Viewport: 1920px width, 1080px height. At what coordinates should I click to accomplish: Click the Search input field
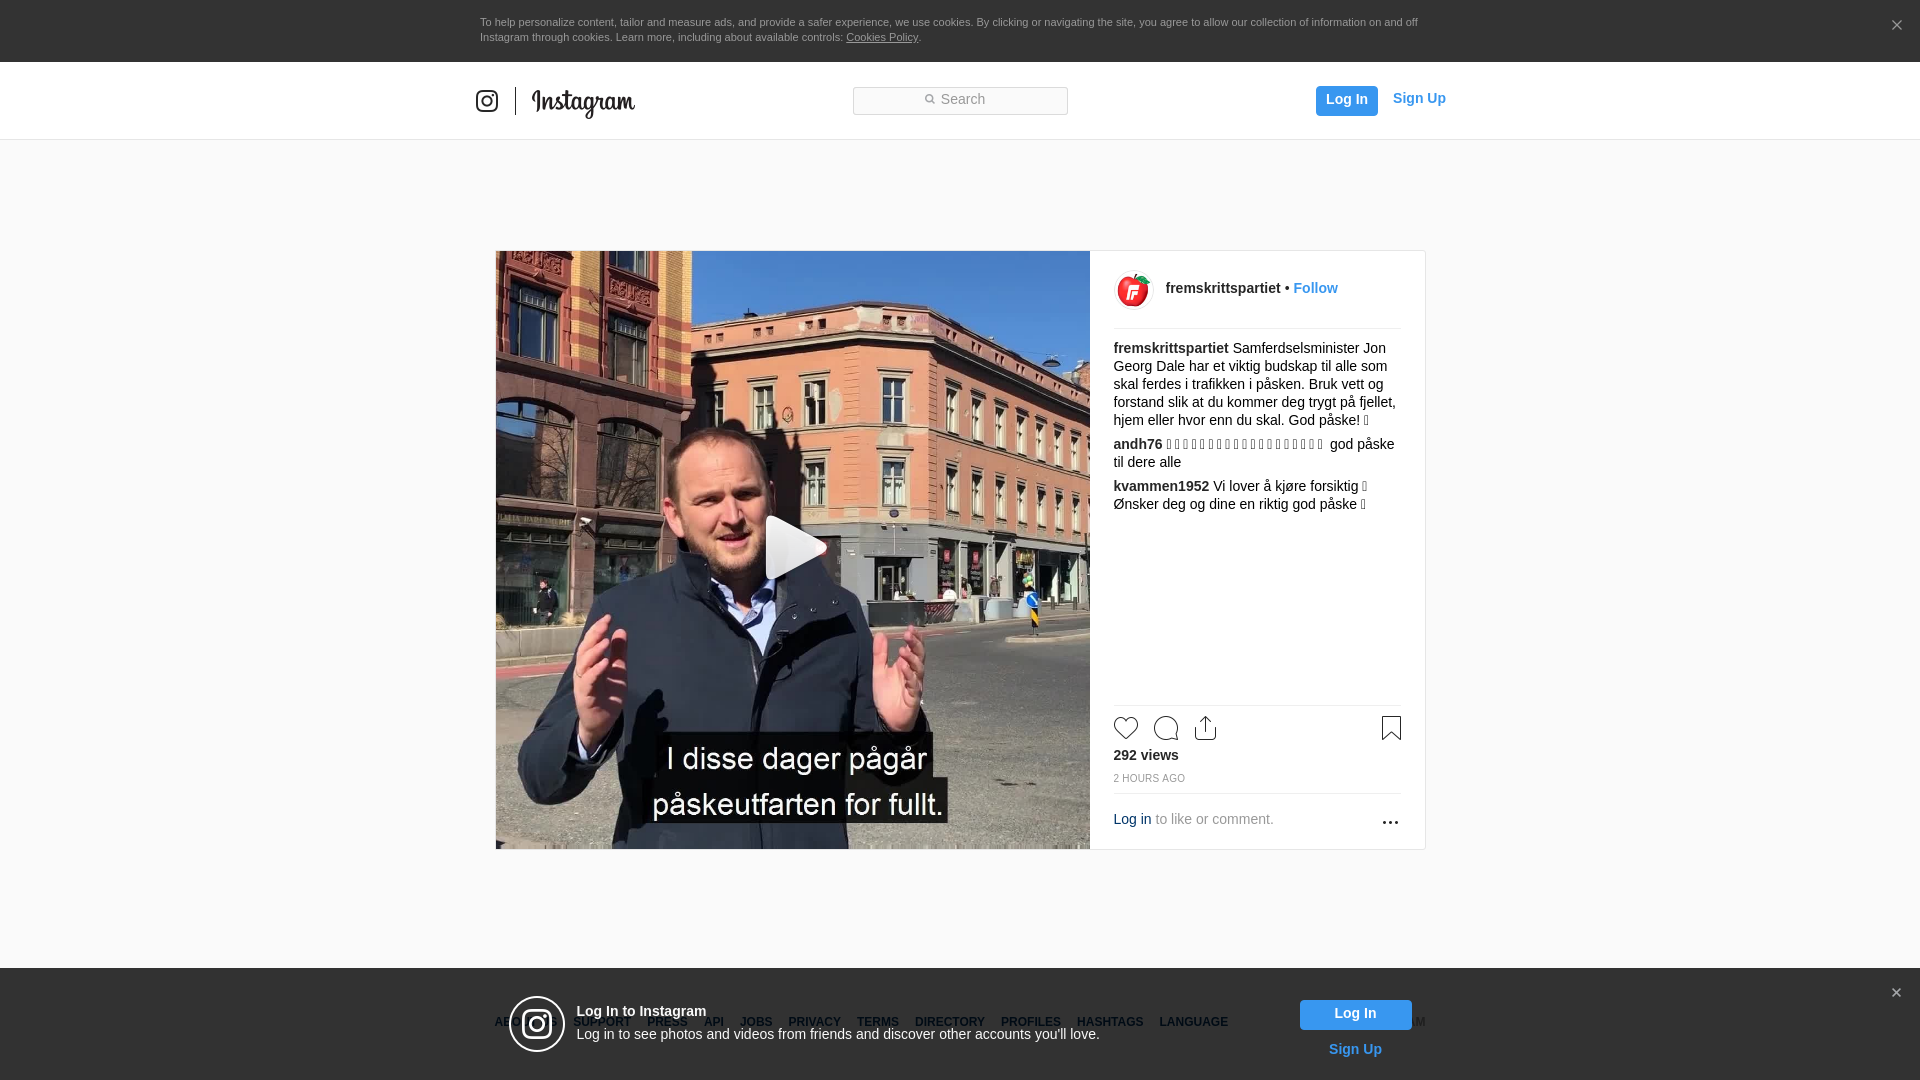click(x=960, y=100)
